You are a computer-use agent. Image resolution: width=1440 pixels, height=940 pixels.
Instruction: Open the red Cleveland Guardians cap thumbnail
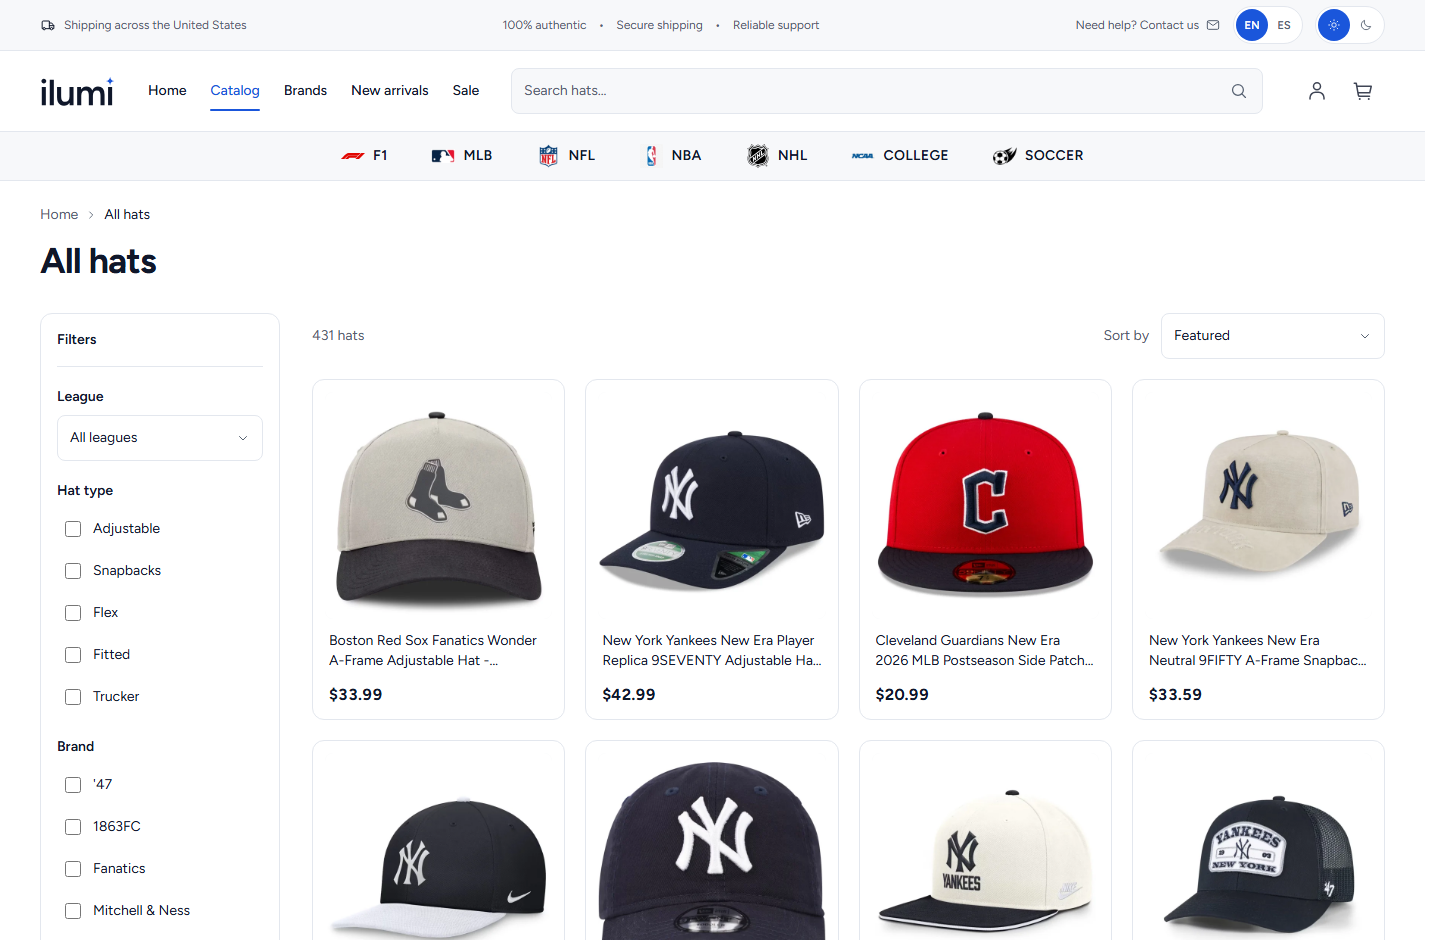(985, 504)
